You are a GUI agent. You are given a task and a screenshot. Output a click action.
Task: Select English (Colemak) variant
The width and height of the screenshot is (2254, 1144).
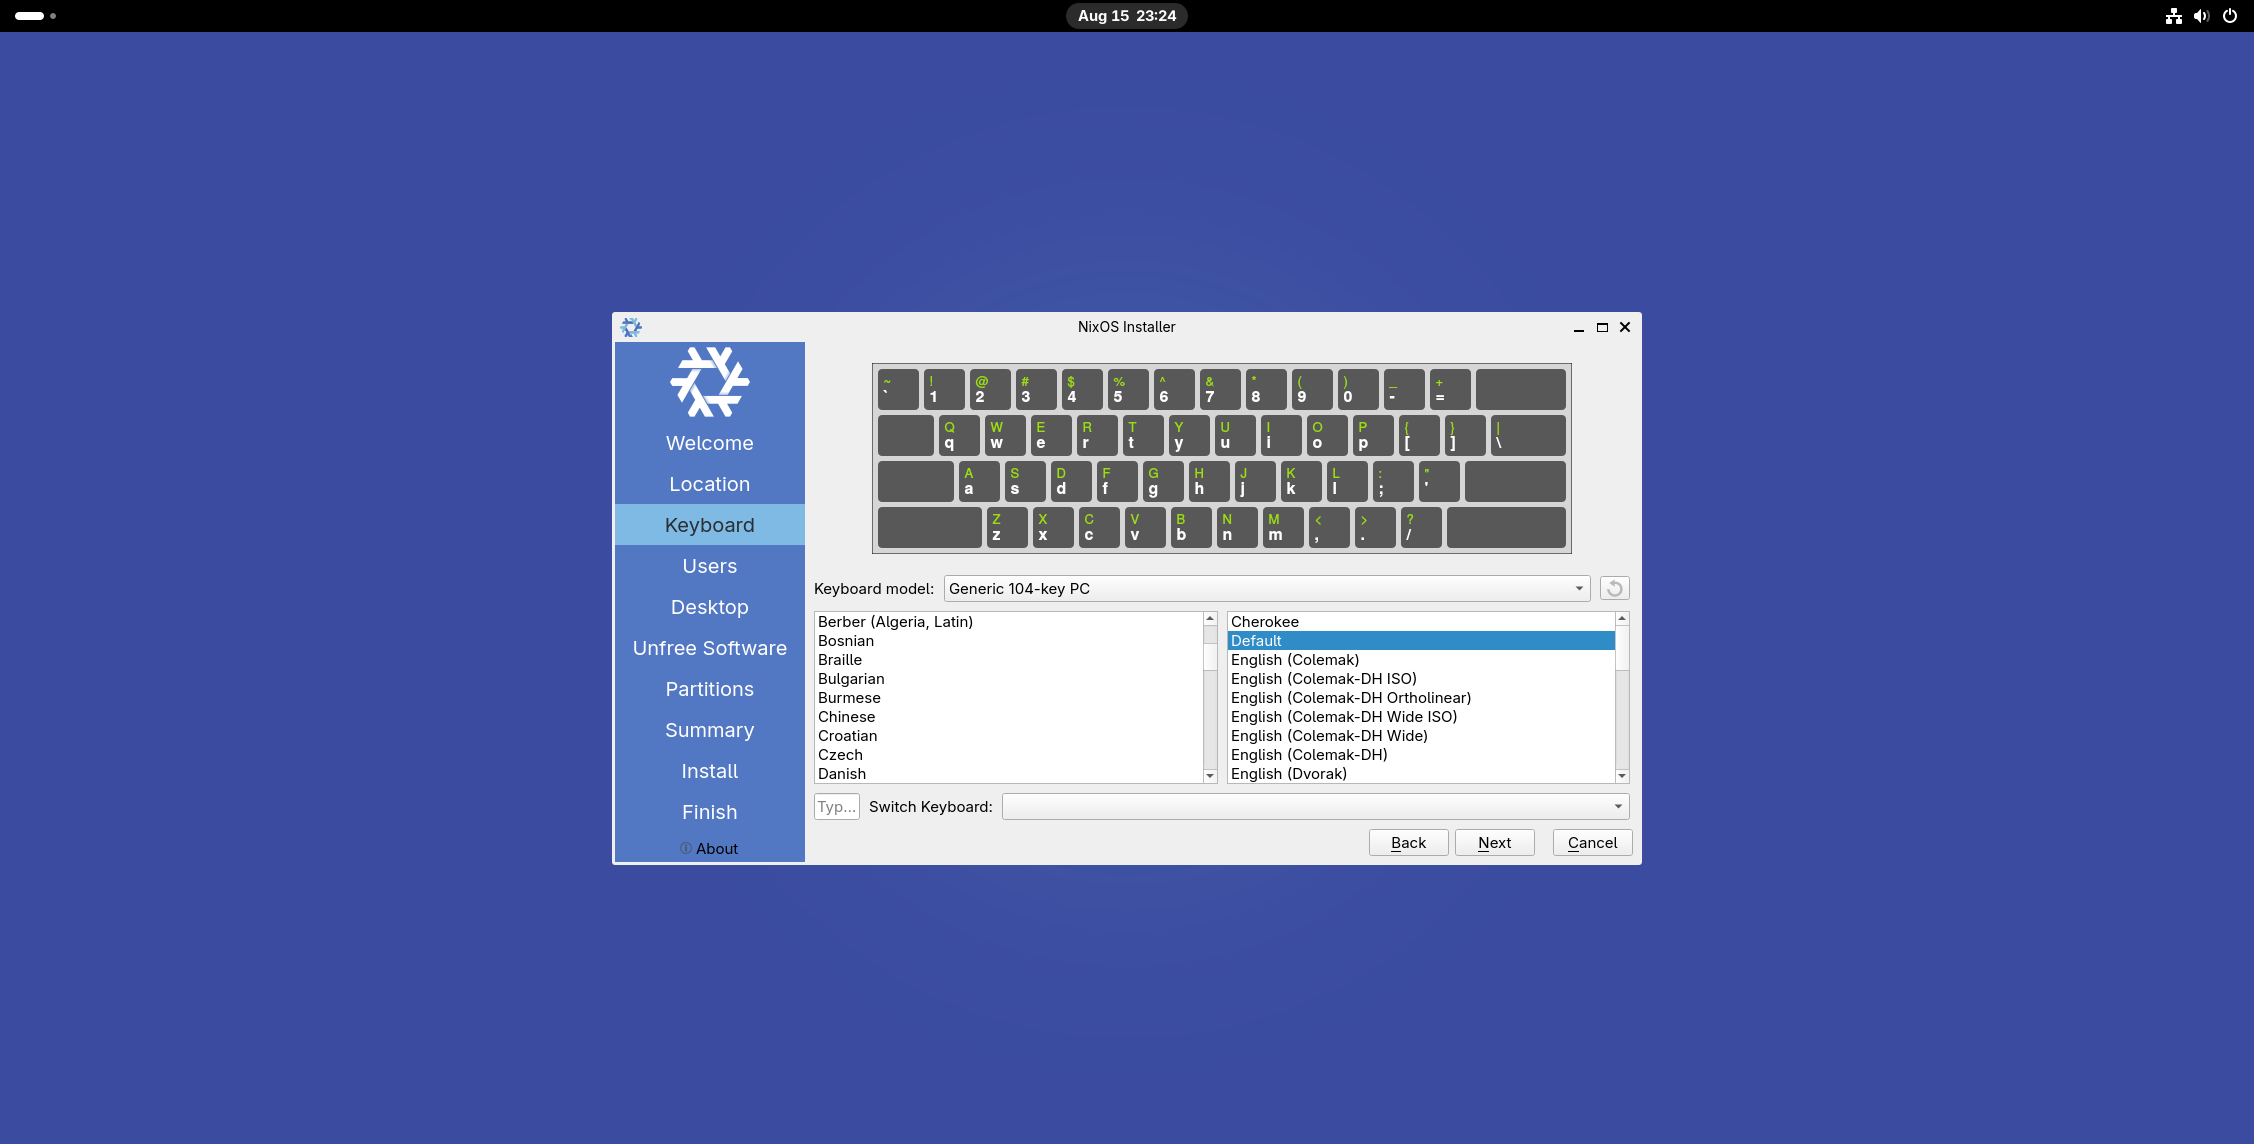[x=1421, y=660]
